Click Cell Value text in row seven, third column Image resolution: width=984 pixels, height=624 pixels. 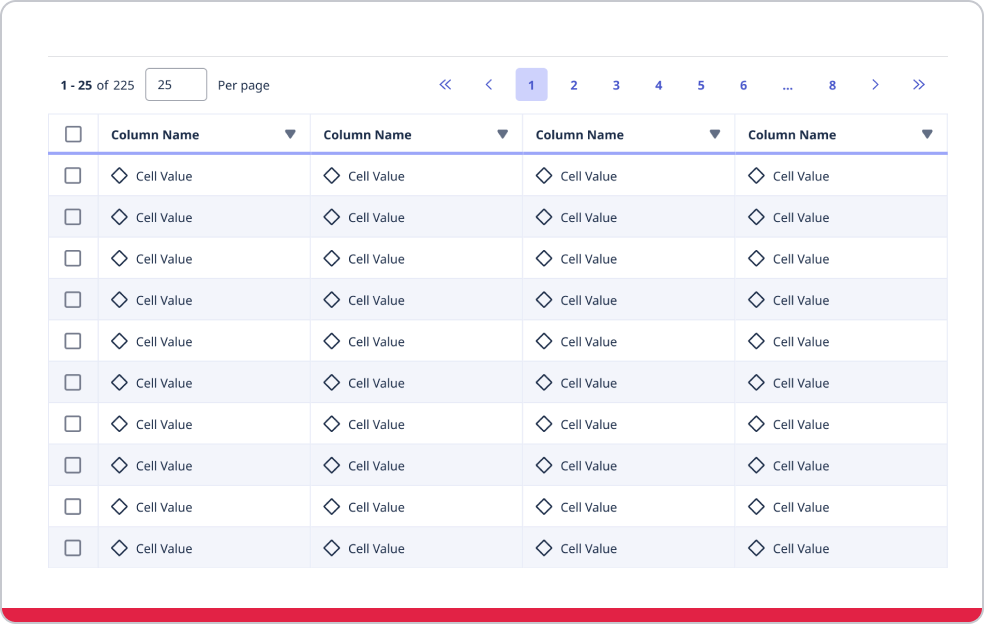tap(589, 425)
